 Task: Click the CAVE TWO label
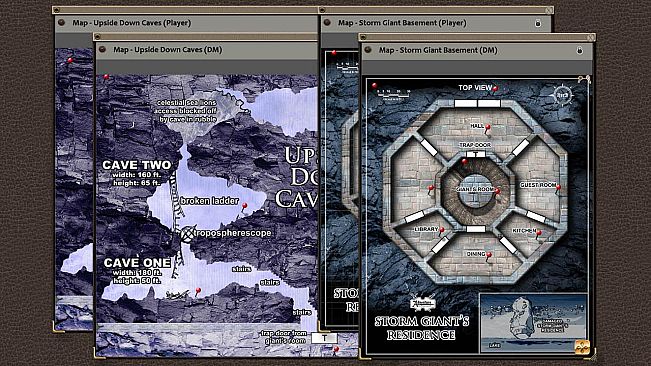(137, 165)
